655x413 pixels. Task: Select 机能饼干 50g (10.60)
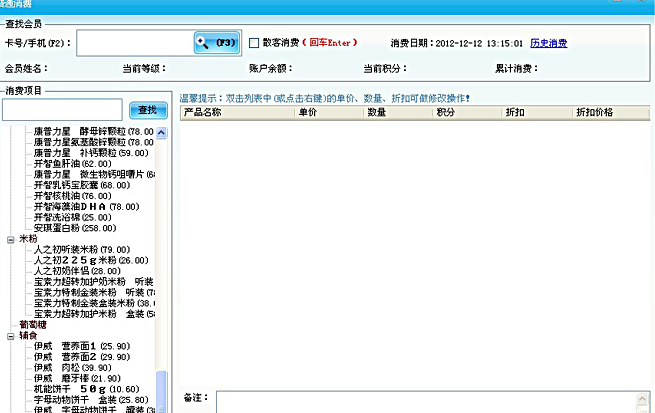click(86, 389)
